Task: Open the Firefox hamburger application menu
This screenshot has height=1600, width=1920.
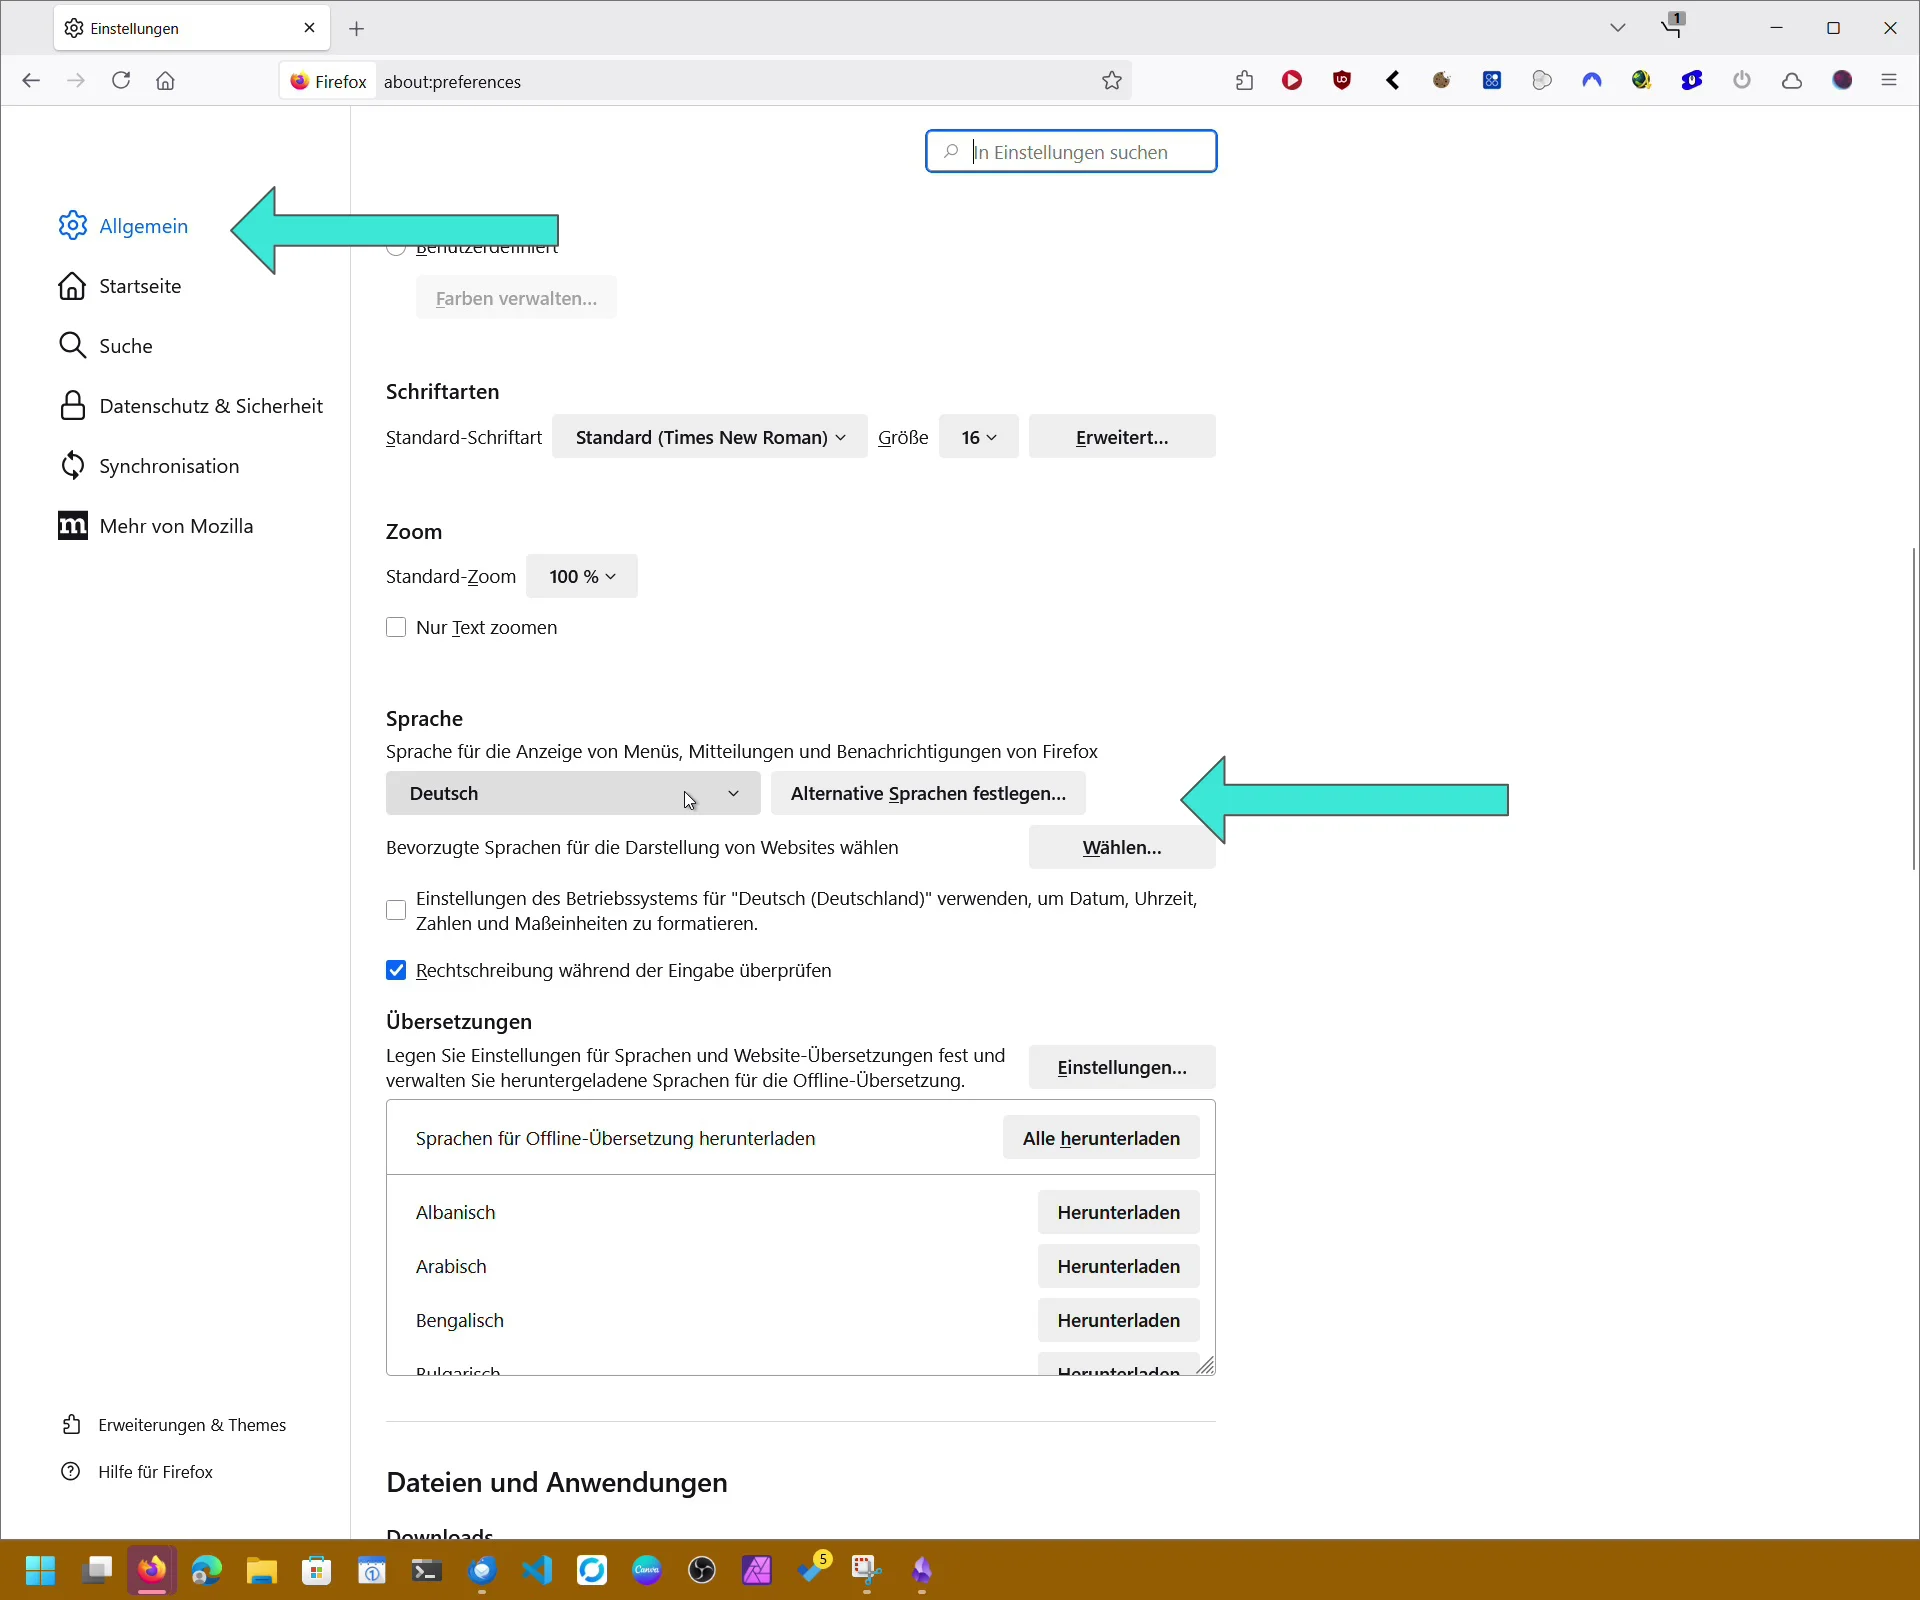Action: (x=1889, y=81)
